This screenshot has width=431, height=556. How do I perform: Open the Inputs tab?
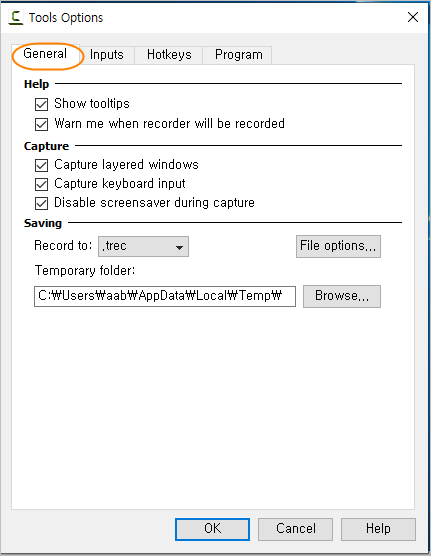coord(107,55)
